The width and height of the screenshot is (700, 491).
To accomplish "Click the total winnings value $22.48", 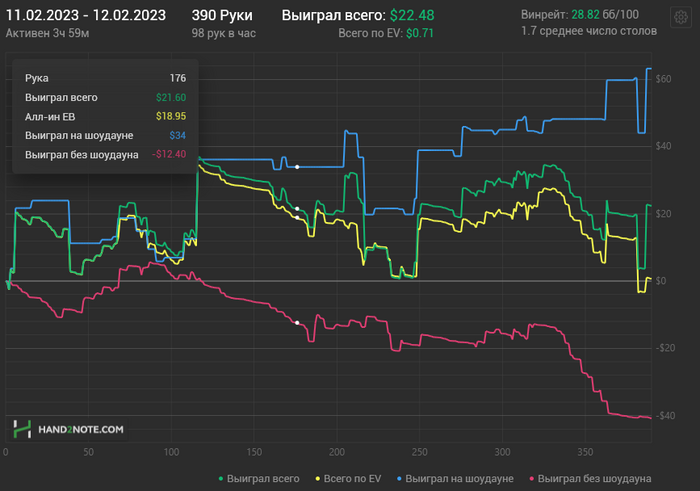I will point(412,15).
